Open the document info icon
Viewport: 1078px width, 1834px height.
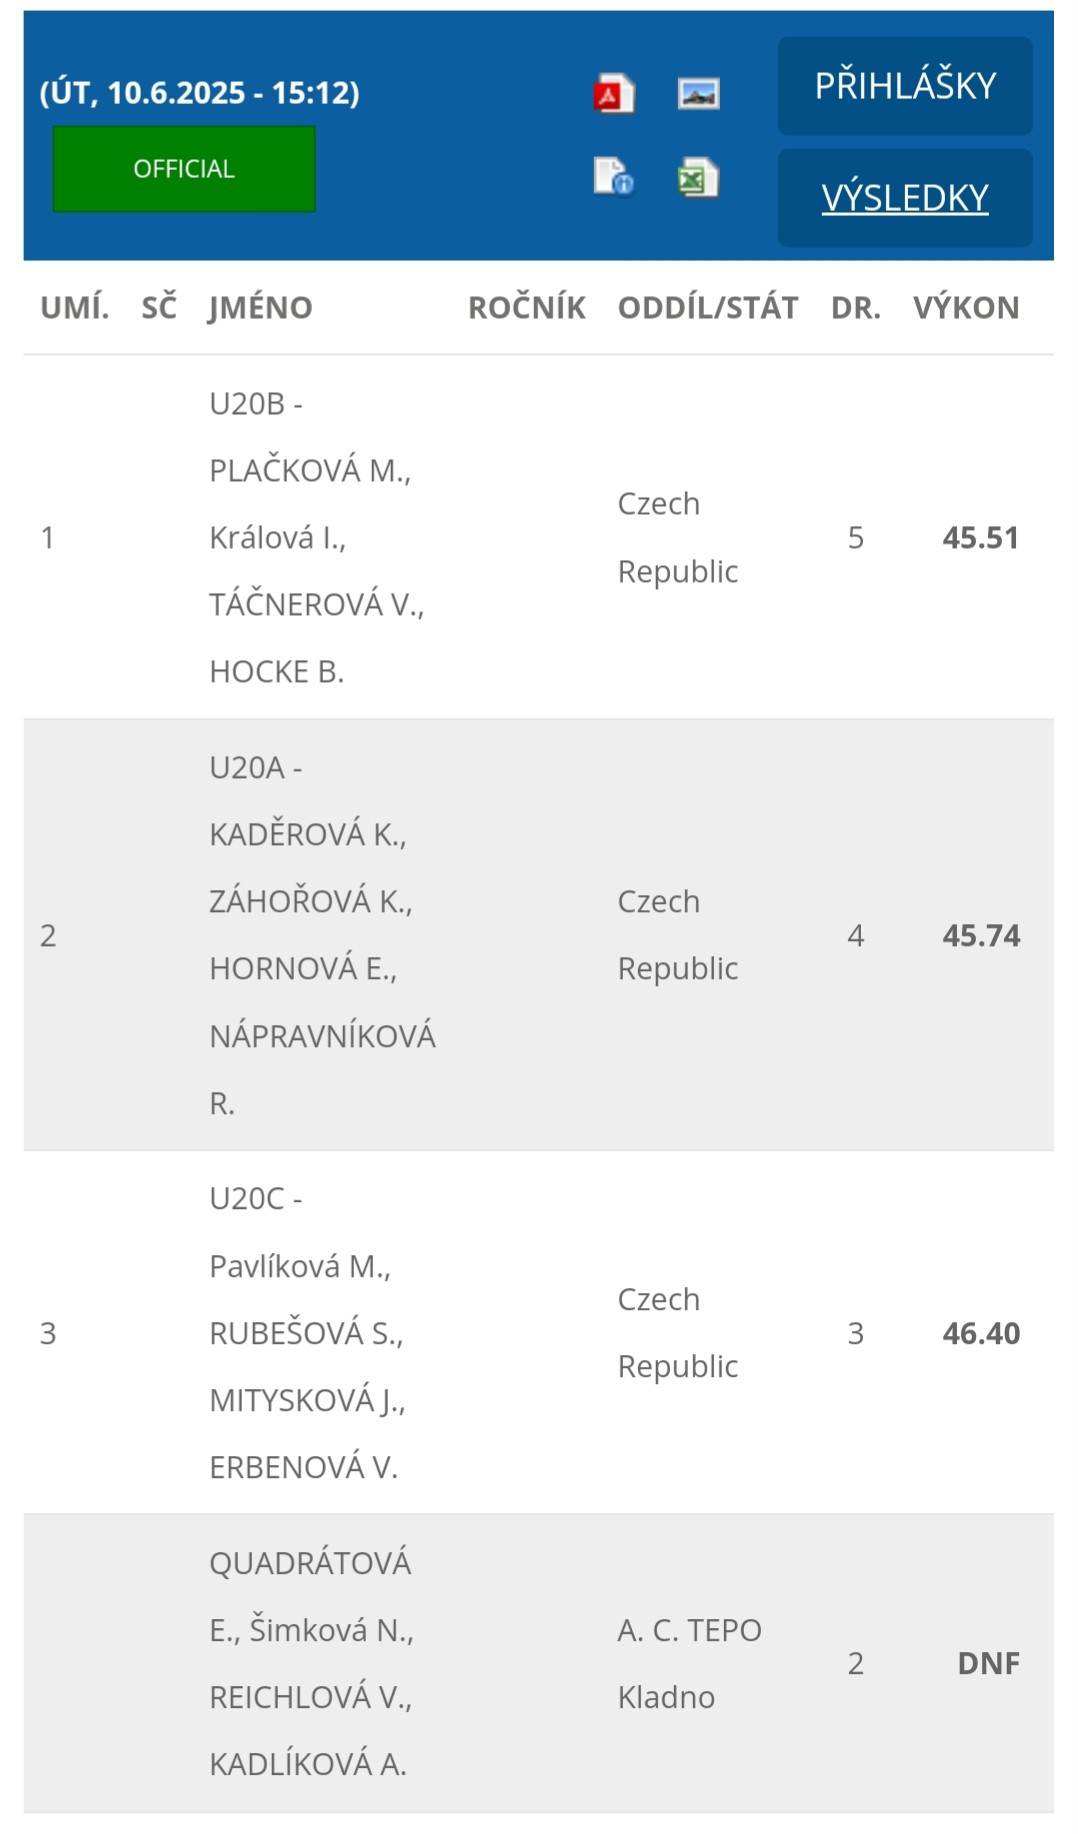coord(614,177)
